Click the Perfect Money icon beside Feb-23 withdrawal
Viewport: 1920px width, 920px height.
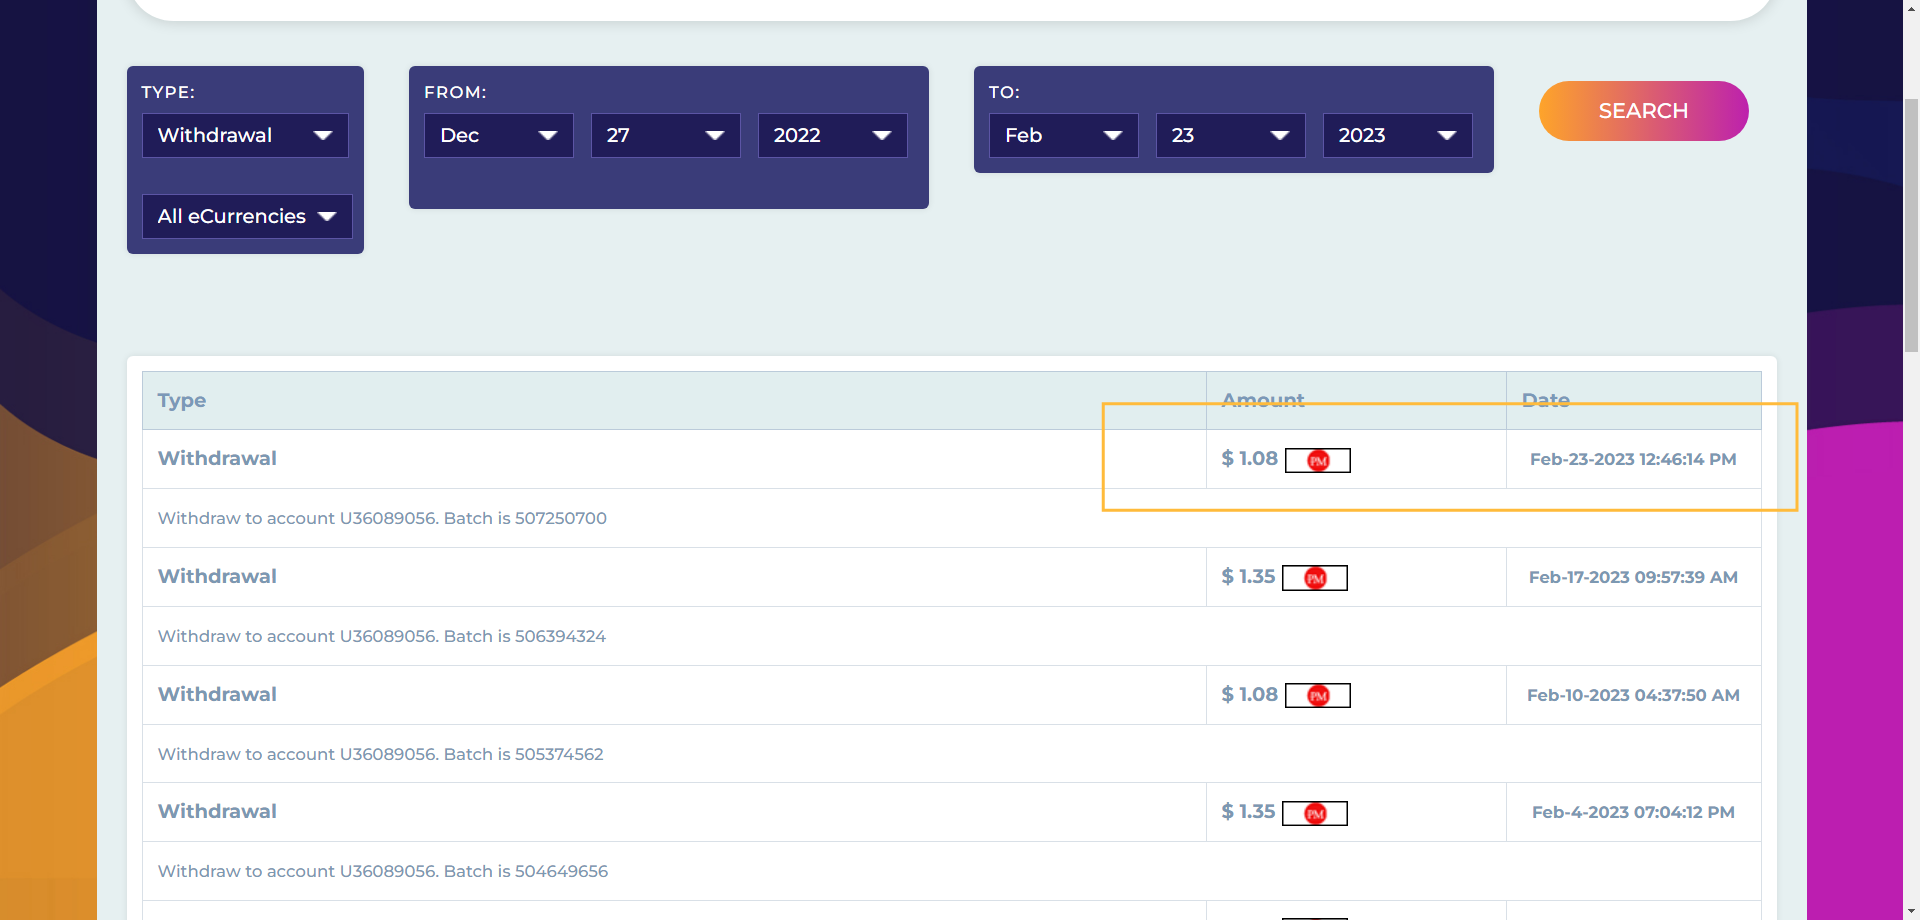point(1318,460)
